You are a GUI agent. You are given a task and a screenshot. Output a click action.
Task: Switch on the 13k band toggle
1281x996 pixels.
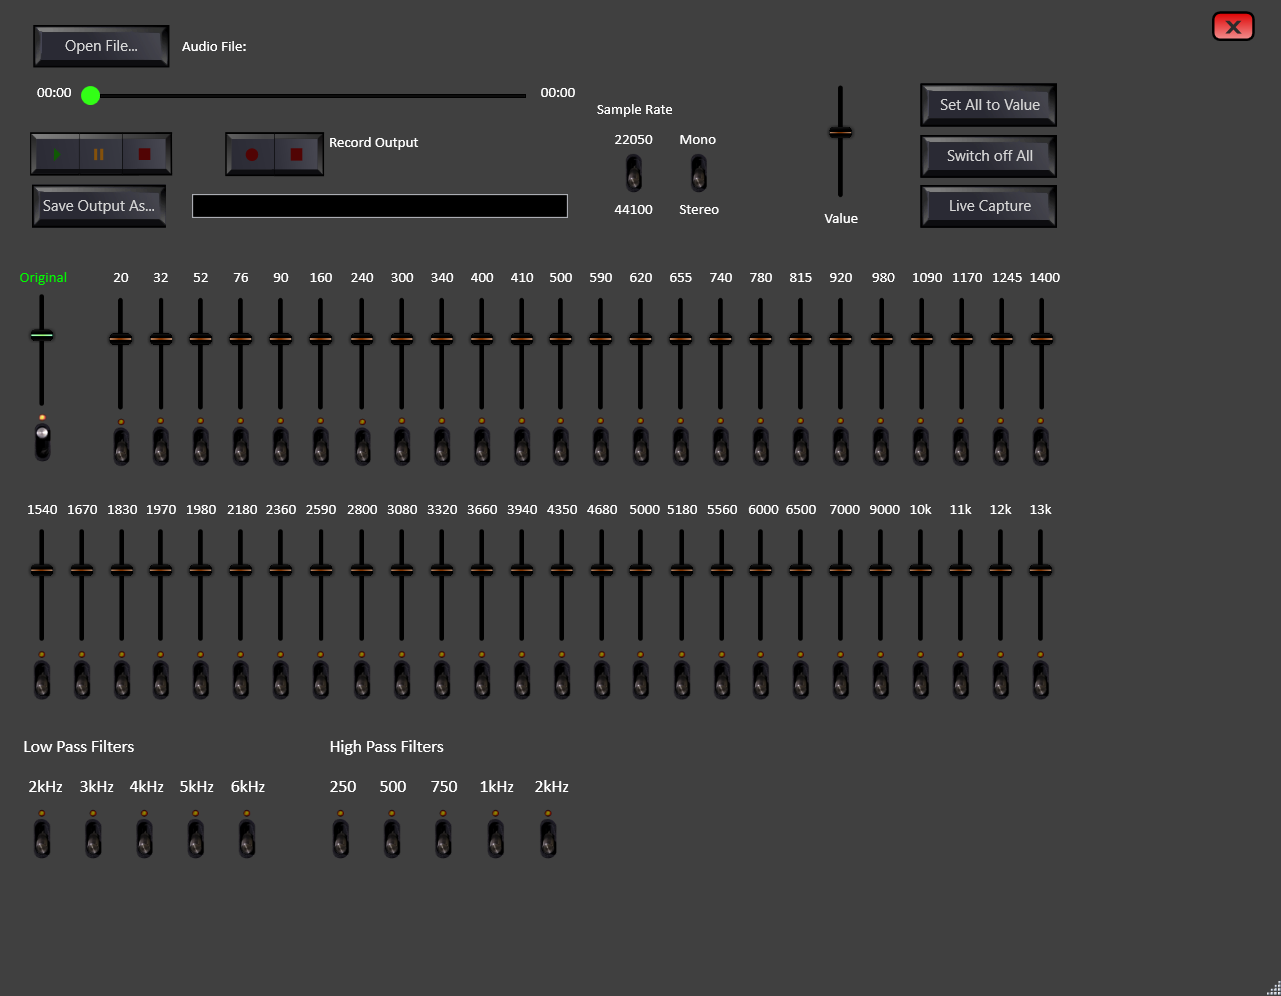pos(1040,678)
